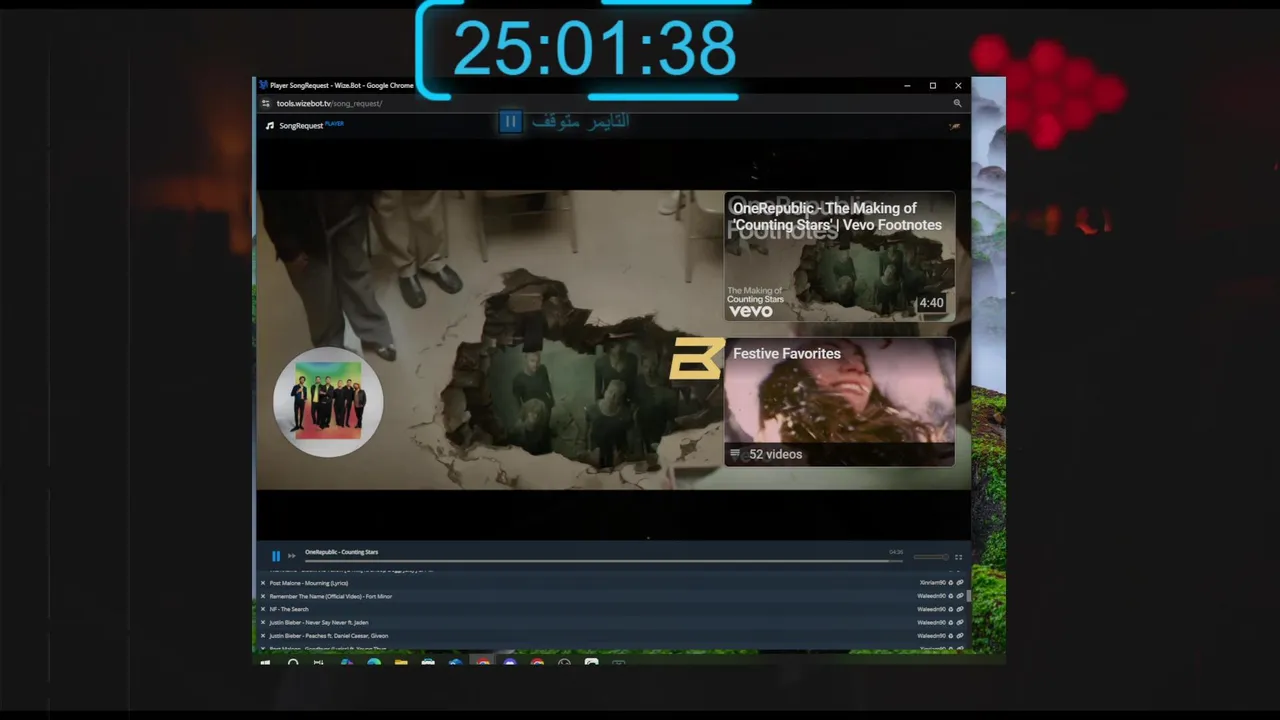This screenshot has height=720, width=1280.
Task: Remove Justin Bieber - Peaches from the queue
Action: [263, 636]
